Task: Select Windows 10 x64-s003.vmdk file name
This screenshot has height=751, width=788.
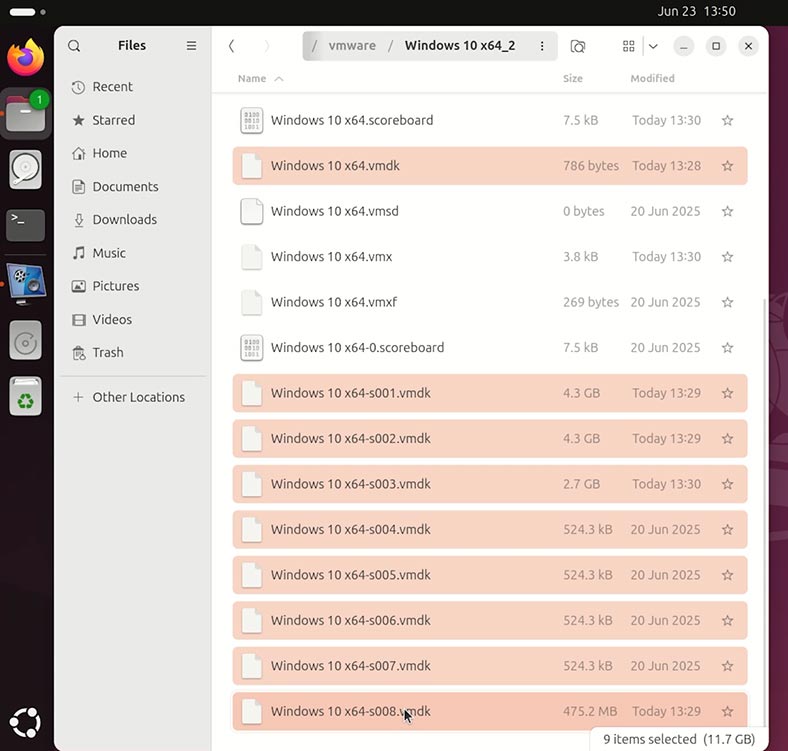Action: point(351,484)
